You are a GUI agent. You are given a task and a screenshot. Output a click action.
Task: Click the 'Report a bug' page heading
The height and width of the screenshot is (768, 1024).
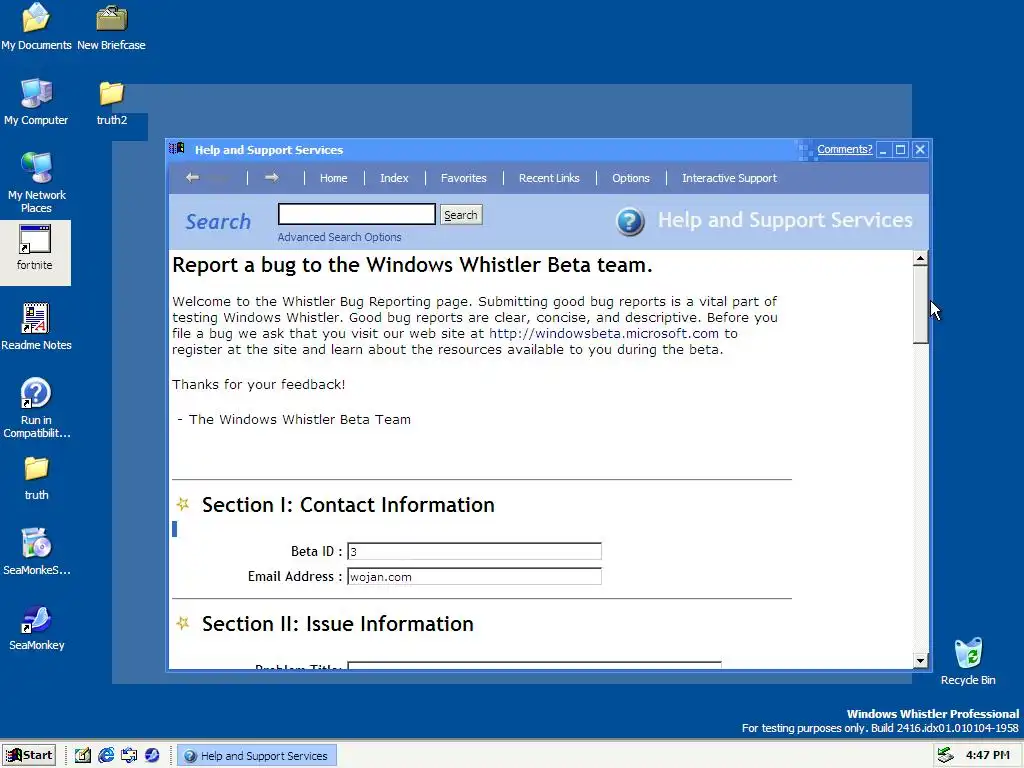coord(412,265)
